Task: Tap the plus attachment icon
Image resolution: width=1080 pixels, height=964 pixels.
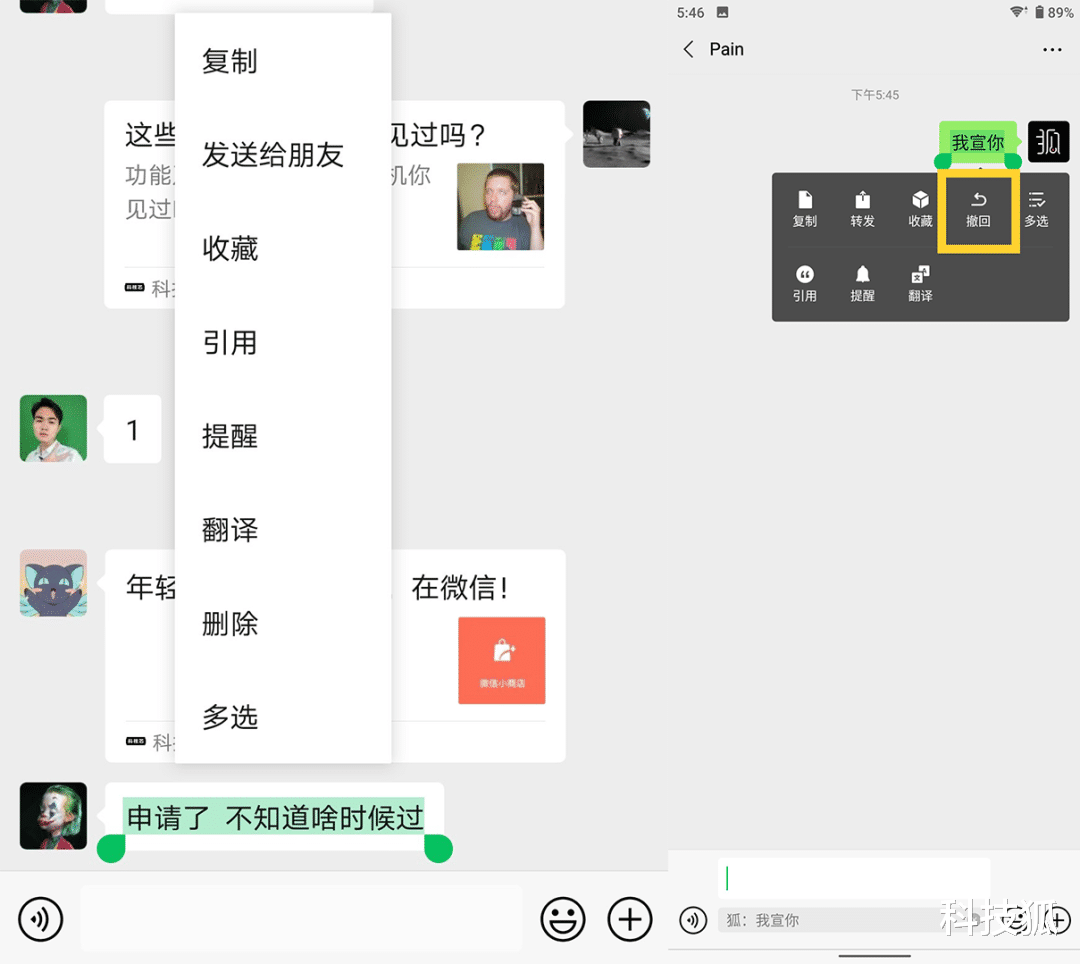Action: coord(629,918)
